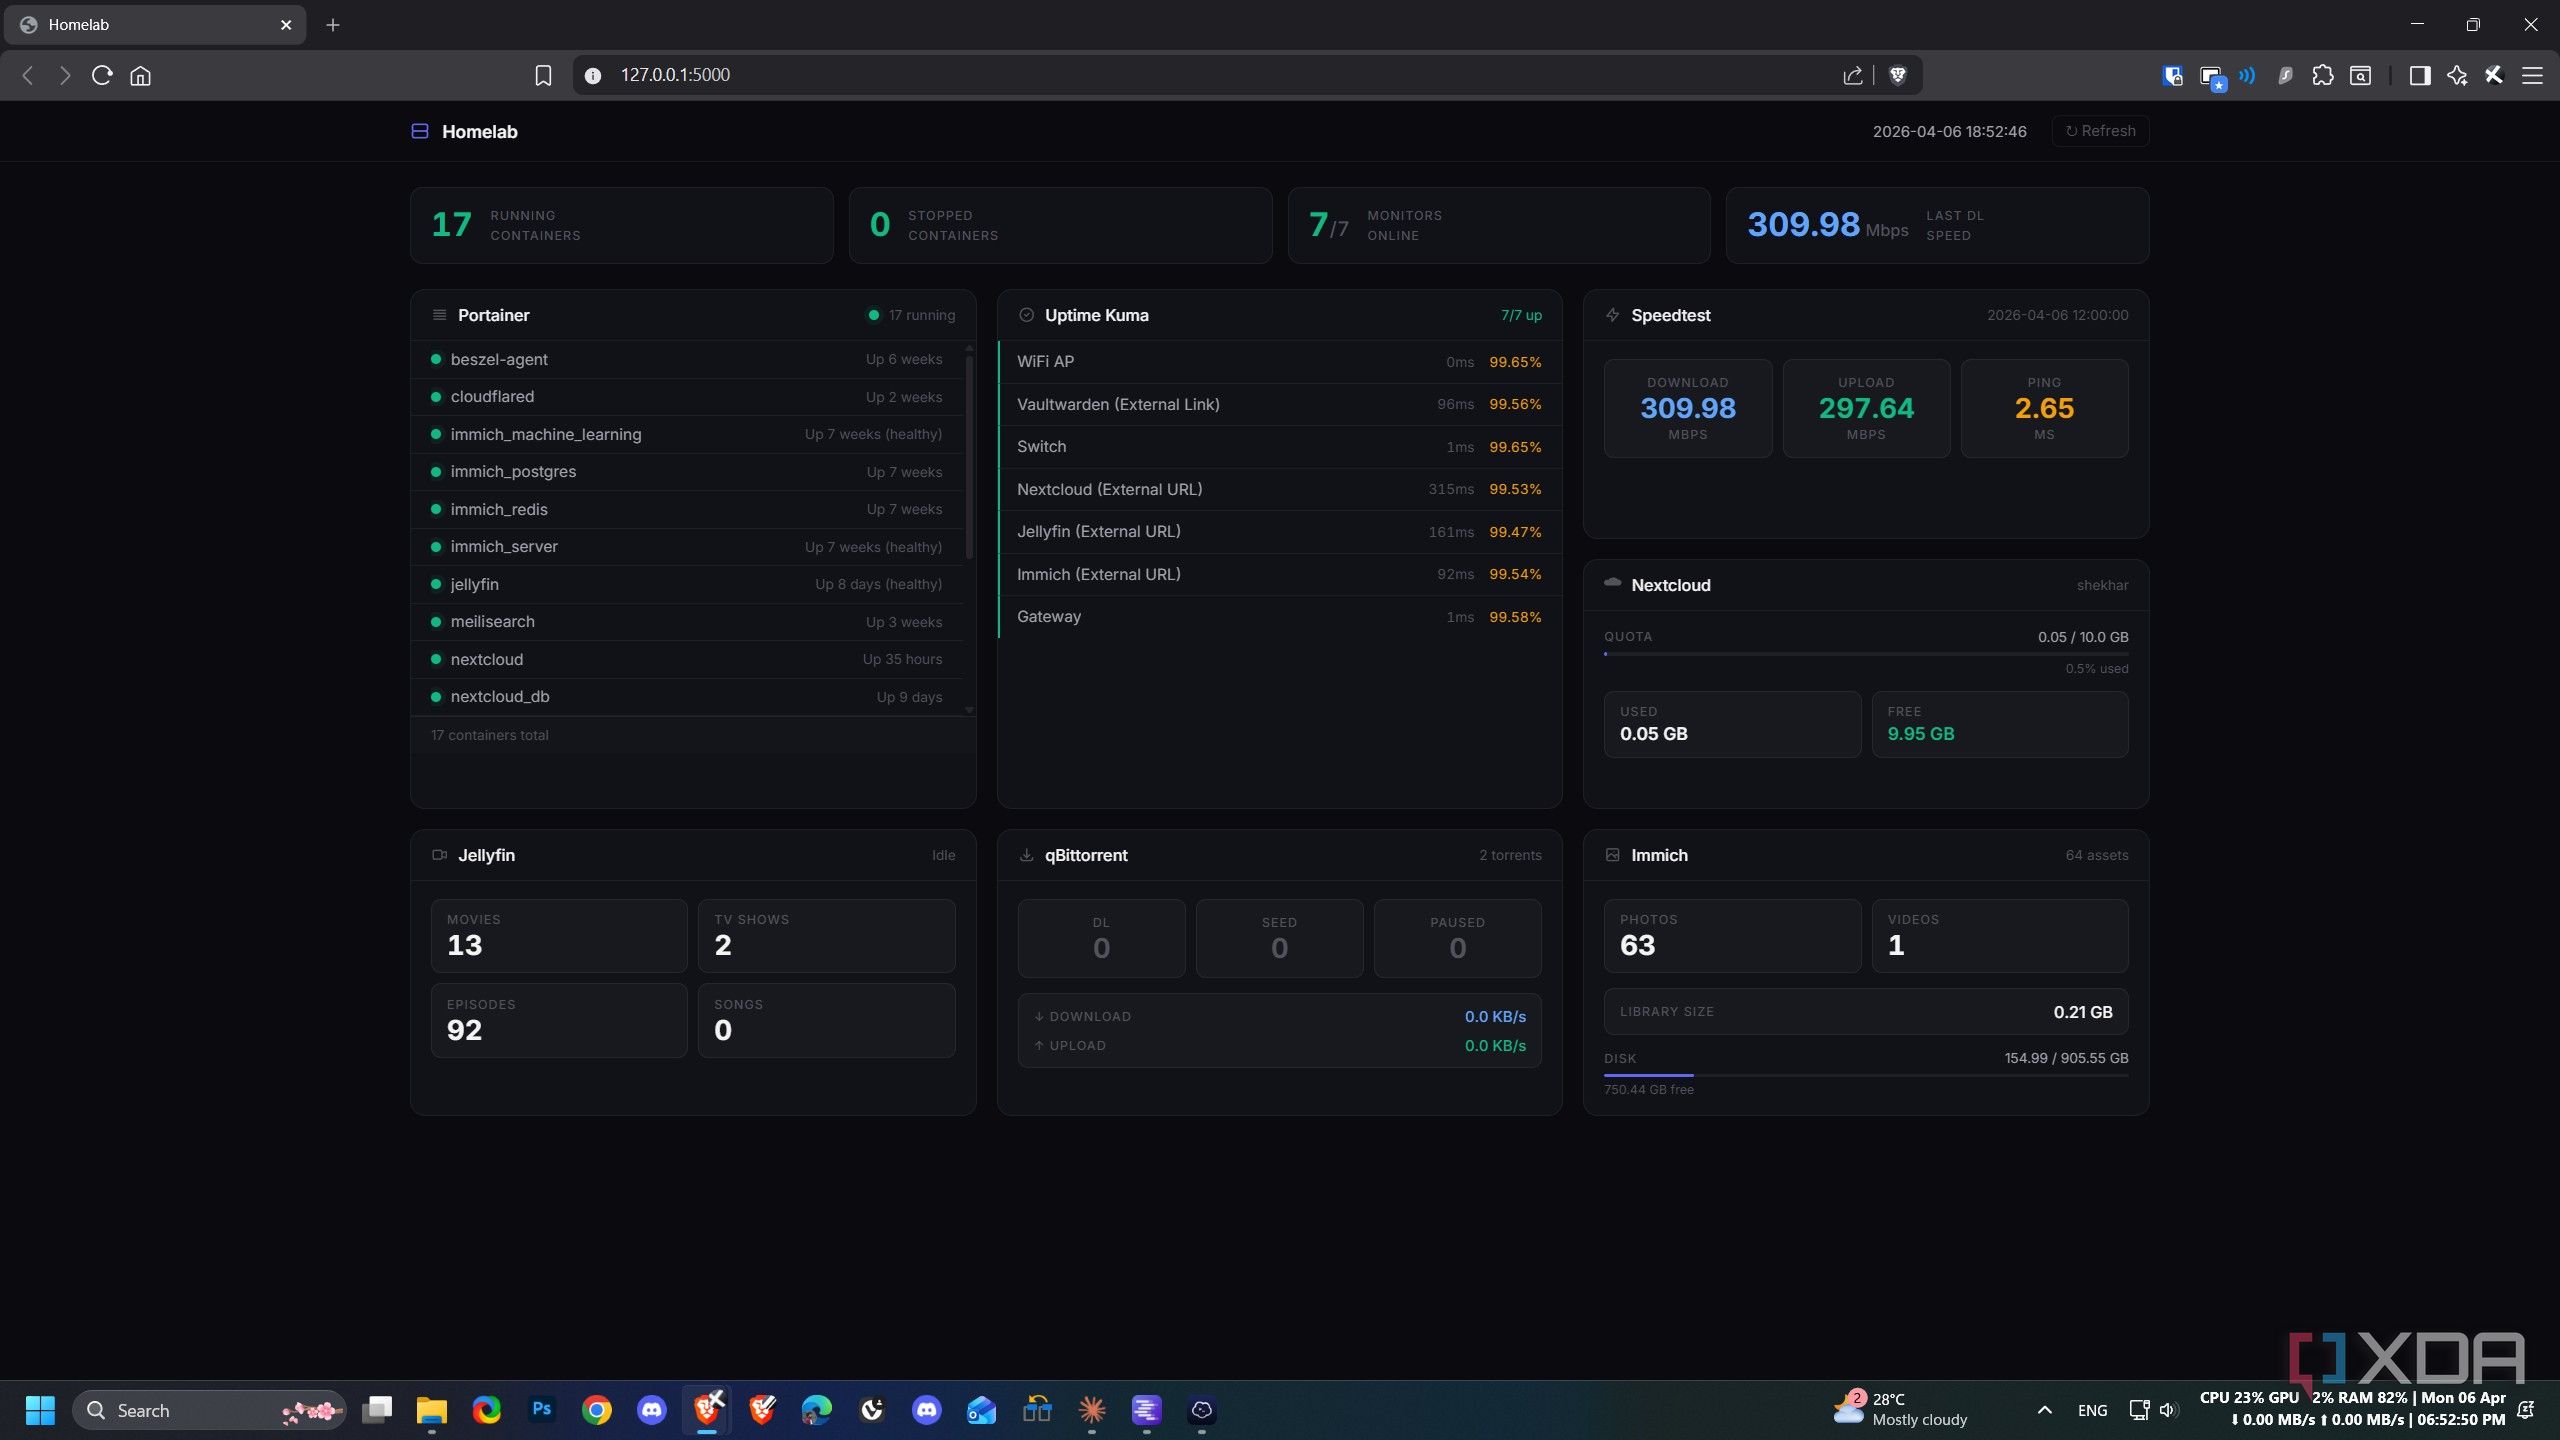The width and height of the screenshot is (2560, 1440).
Task: Bookmark this page with the bookmark icon
Action: 543,75
